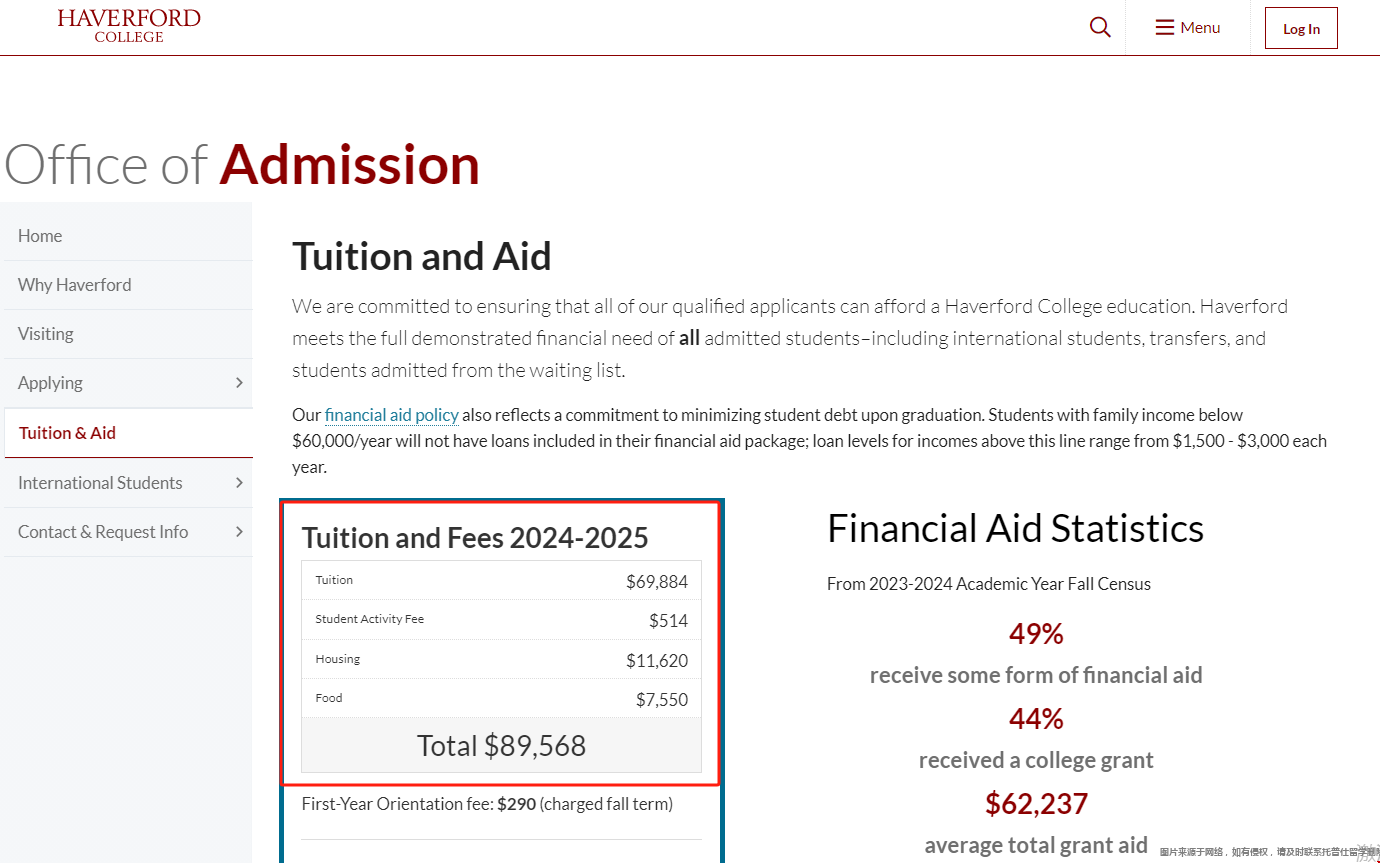Click the 49% financial aid statistic
The height and width of the screenshot is (863, 1380).
click(x=1036, y=634)
